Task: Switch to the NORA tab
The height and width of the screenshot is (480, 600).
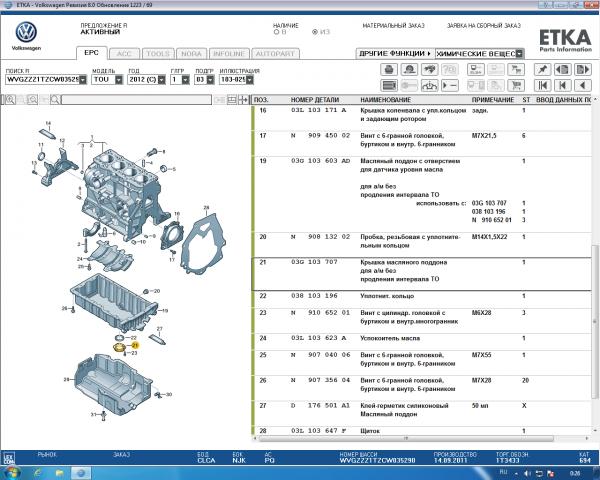Action: [191, 54]
